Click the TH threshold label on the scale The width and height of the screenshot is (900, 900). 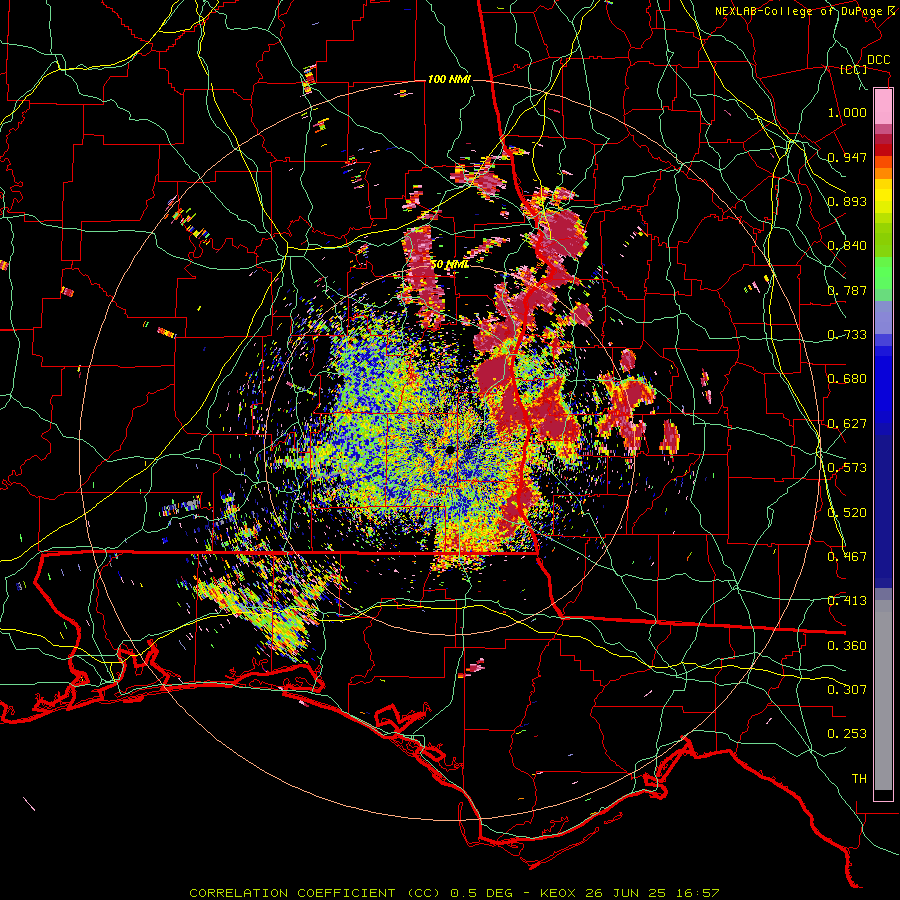859,779
